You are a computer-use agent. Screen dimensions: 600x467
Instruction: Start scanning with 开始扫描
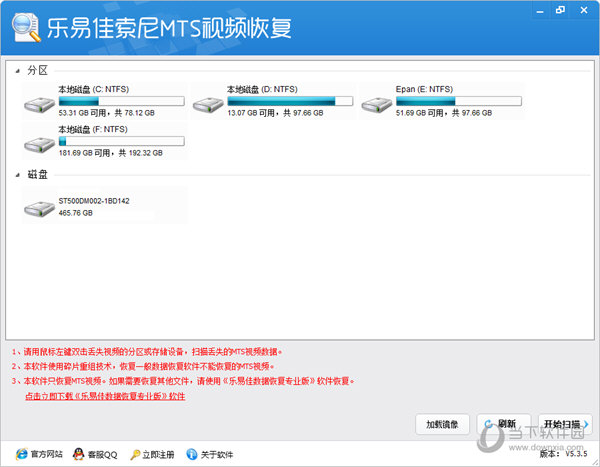coord(565,424)
